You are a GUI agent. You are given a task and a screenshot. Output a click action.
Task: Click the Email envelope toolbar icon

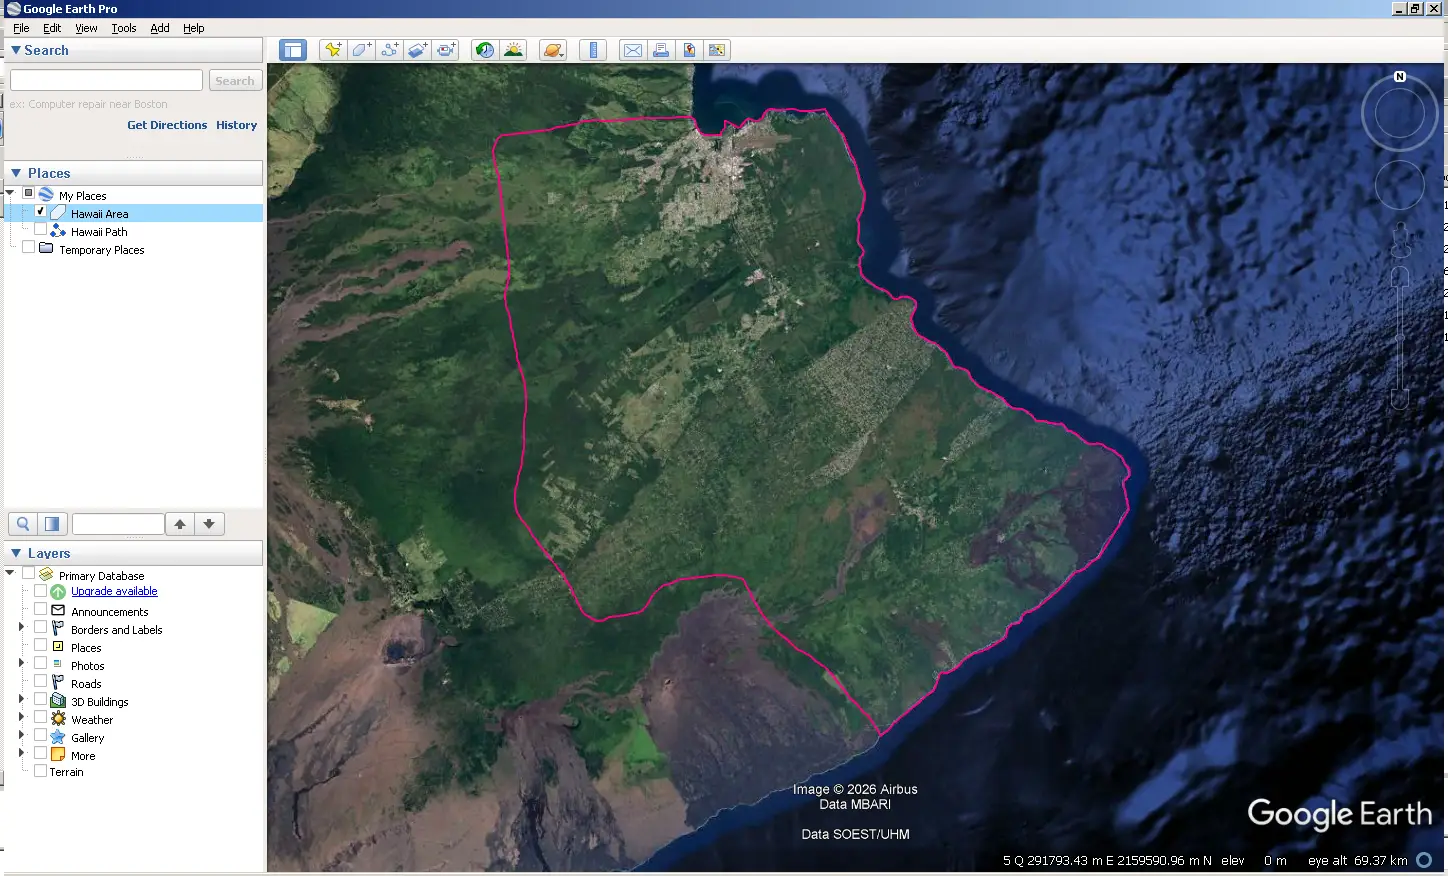tap(633, 50)
